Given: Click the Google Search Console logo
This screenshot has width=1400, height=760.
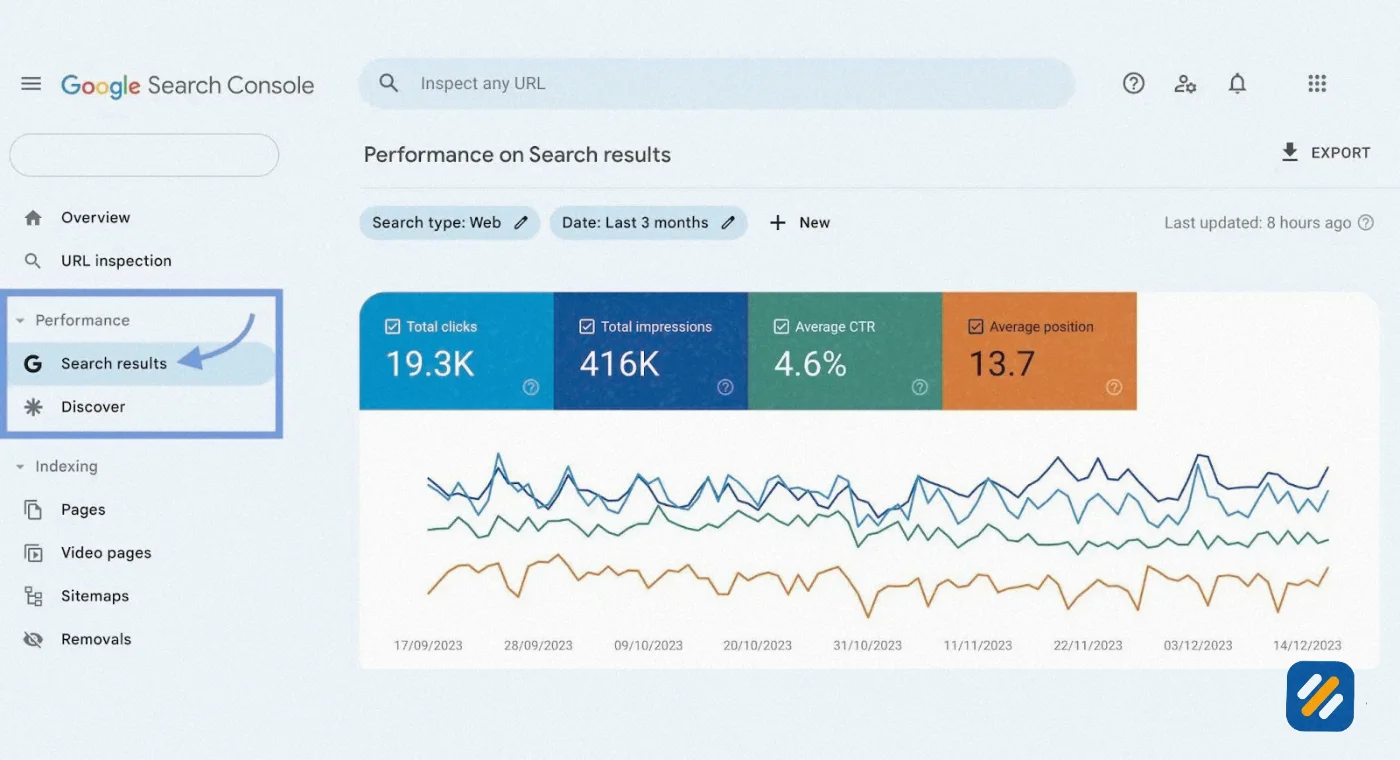Looking at the screenshot, I should pos(187,85).
